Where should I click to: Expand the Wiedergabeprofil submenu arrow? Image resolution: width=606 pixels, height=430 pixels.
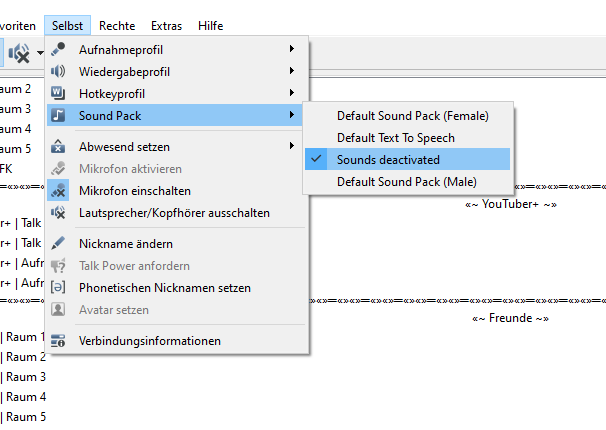click(x=292, y=71)
